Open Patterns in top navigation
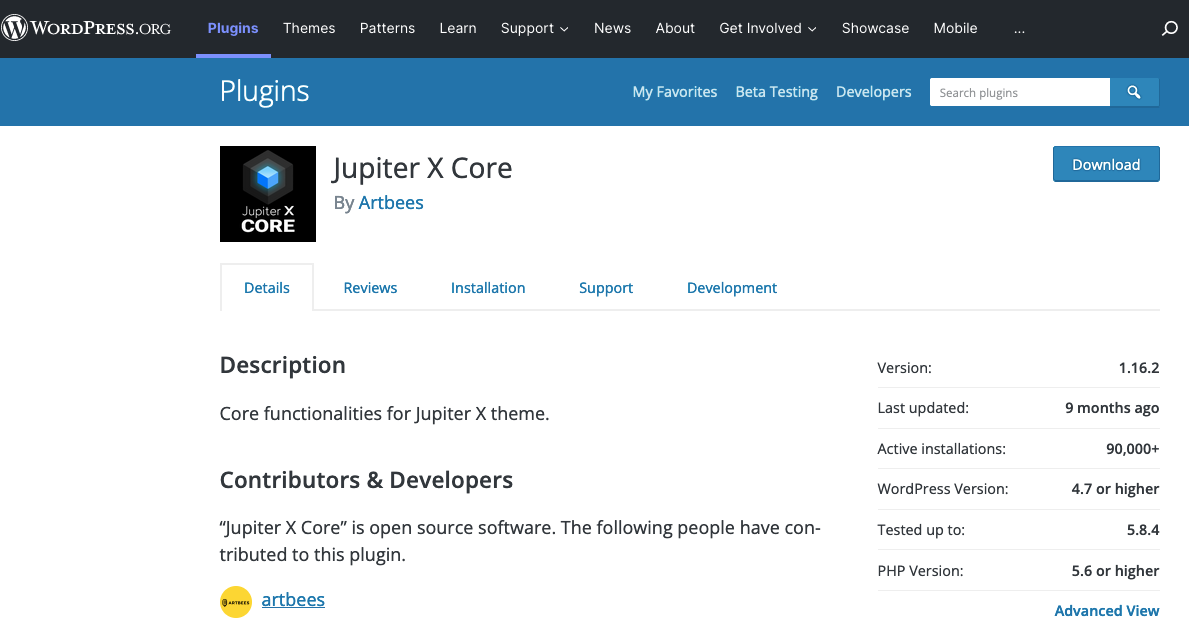The height and width of the screenshot is (642, 1189). (x=387, y=28)
